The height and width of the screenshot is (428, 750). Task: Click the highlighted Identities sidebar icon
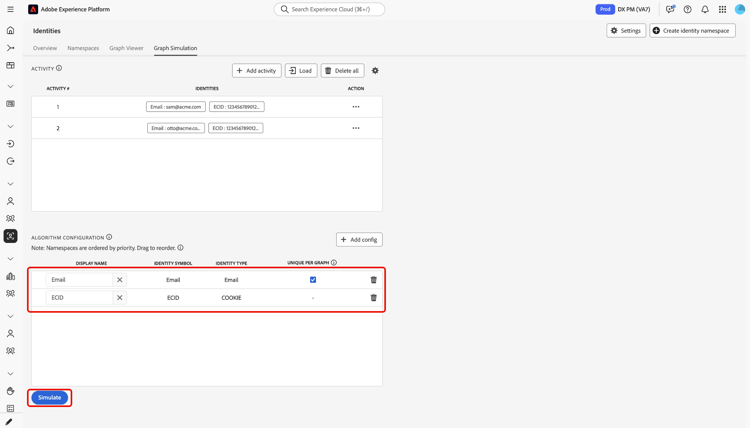pos(11,236)
